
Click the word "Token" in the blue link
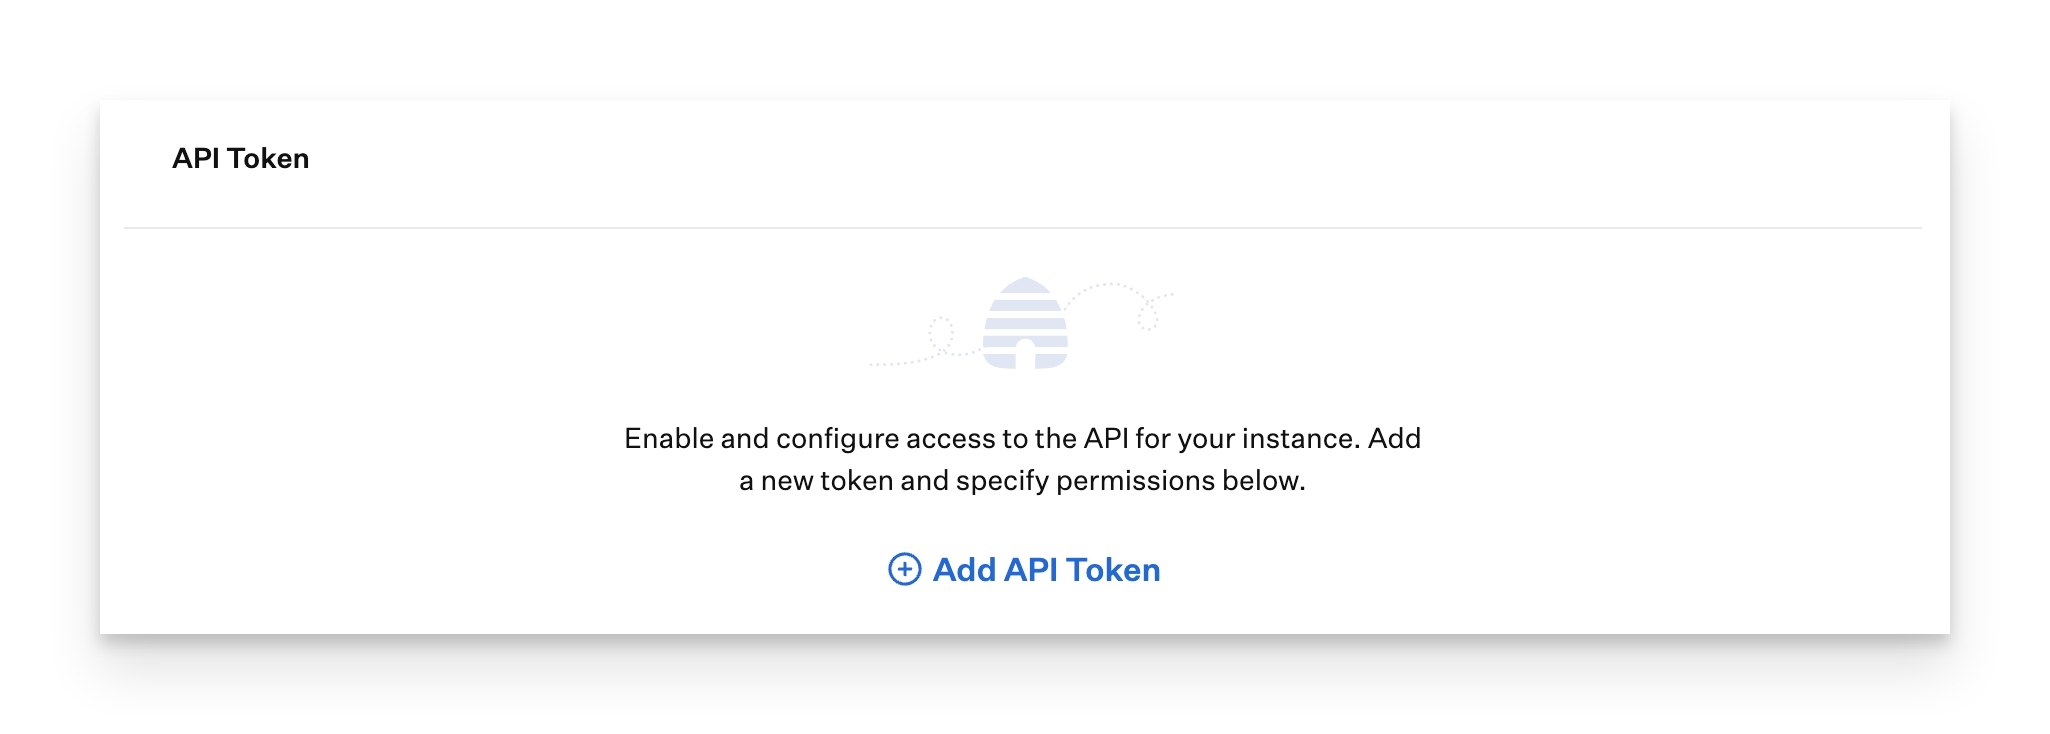1113,570
